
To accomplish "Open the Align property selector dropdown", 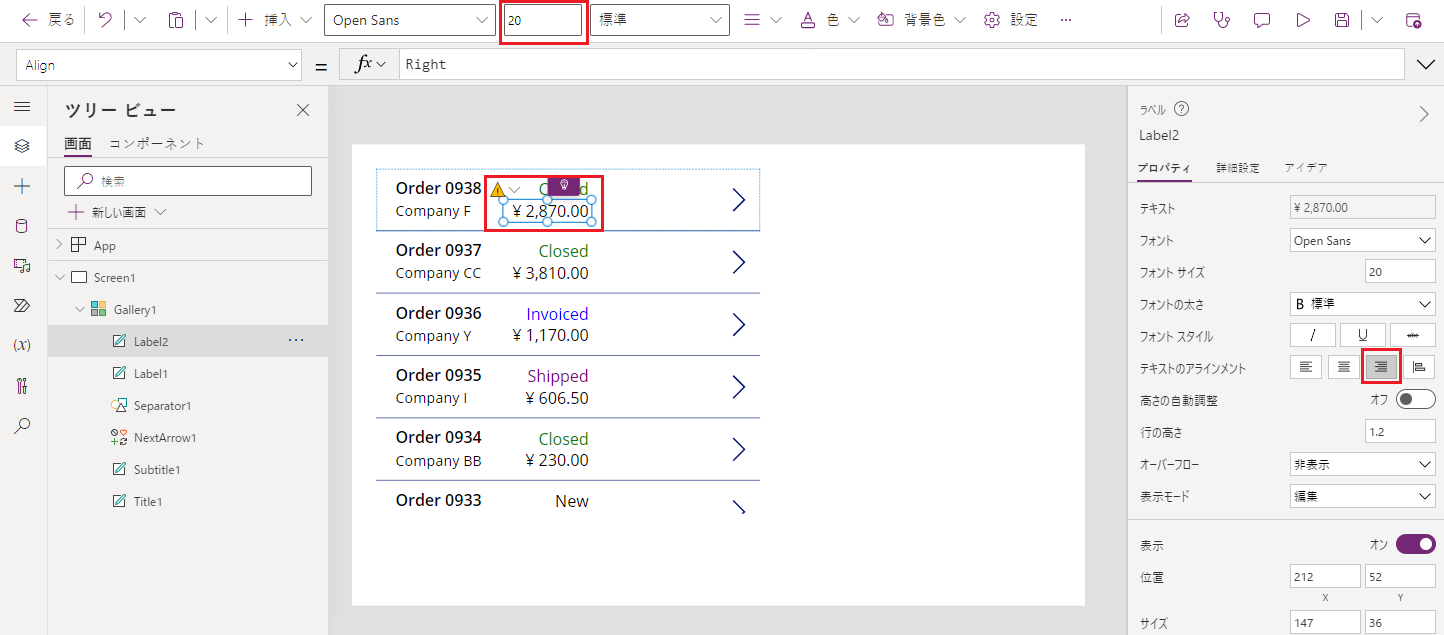I will pos(160,65).
